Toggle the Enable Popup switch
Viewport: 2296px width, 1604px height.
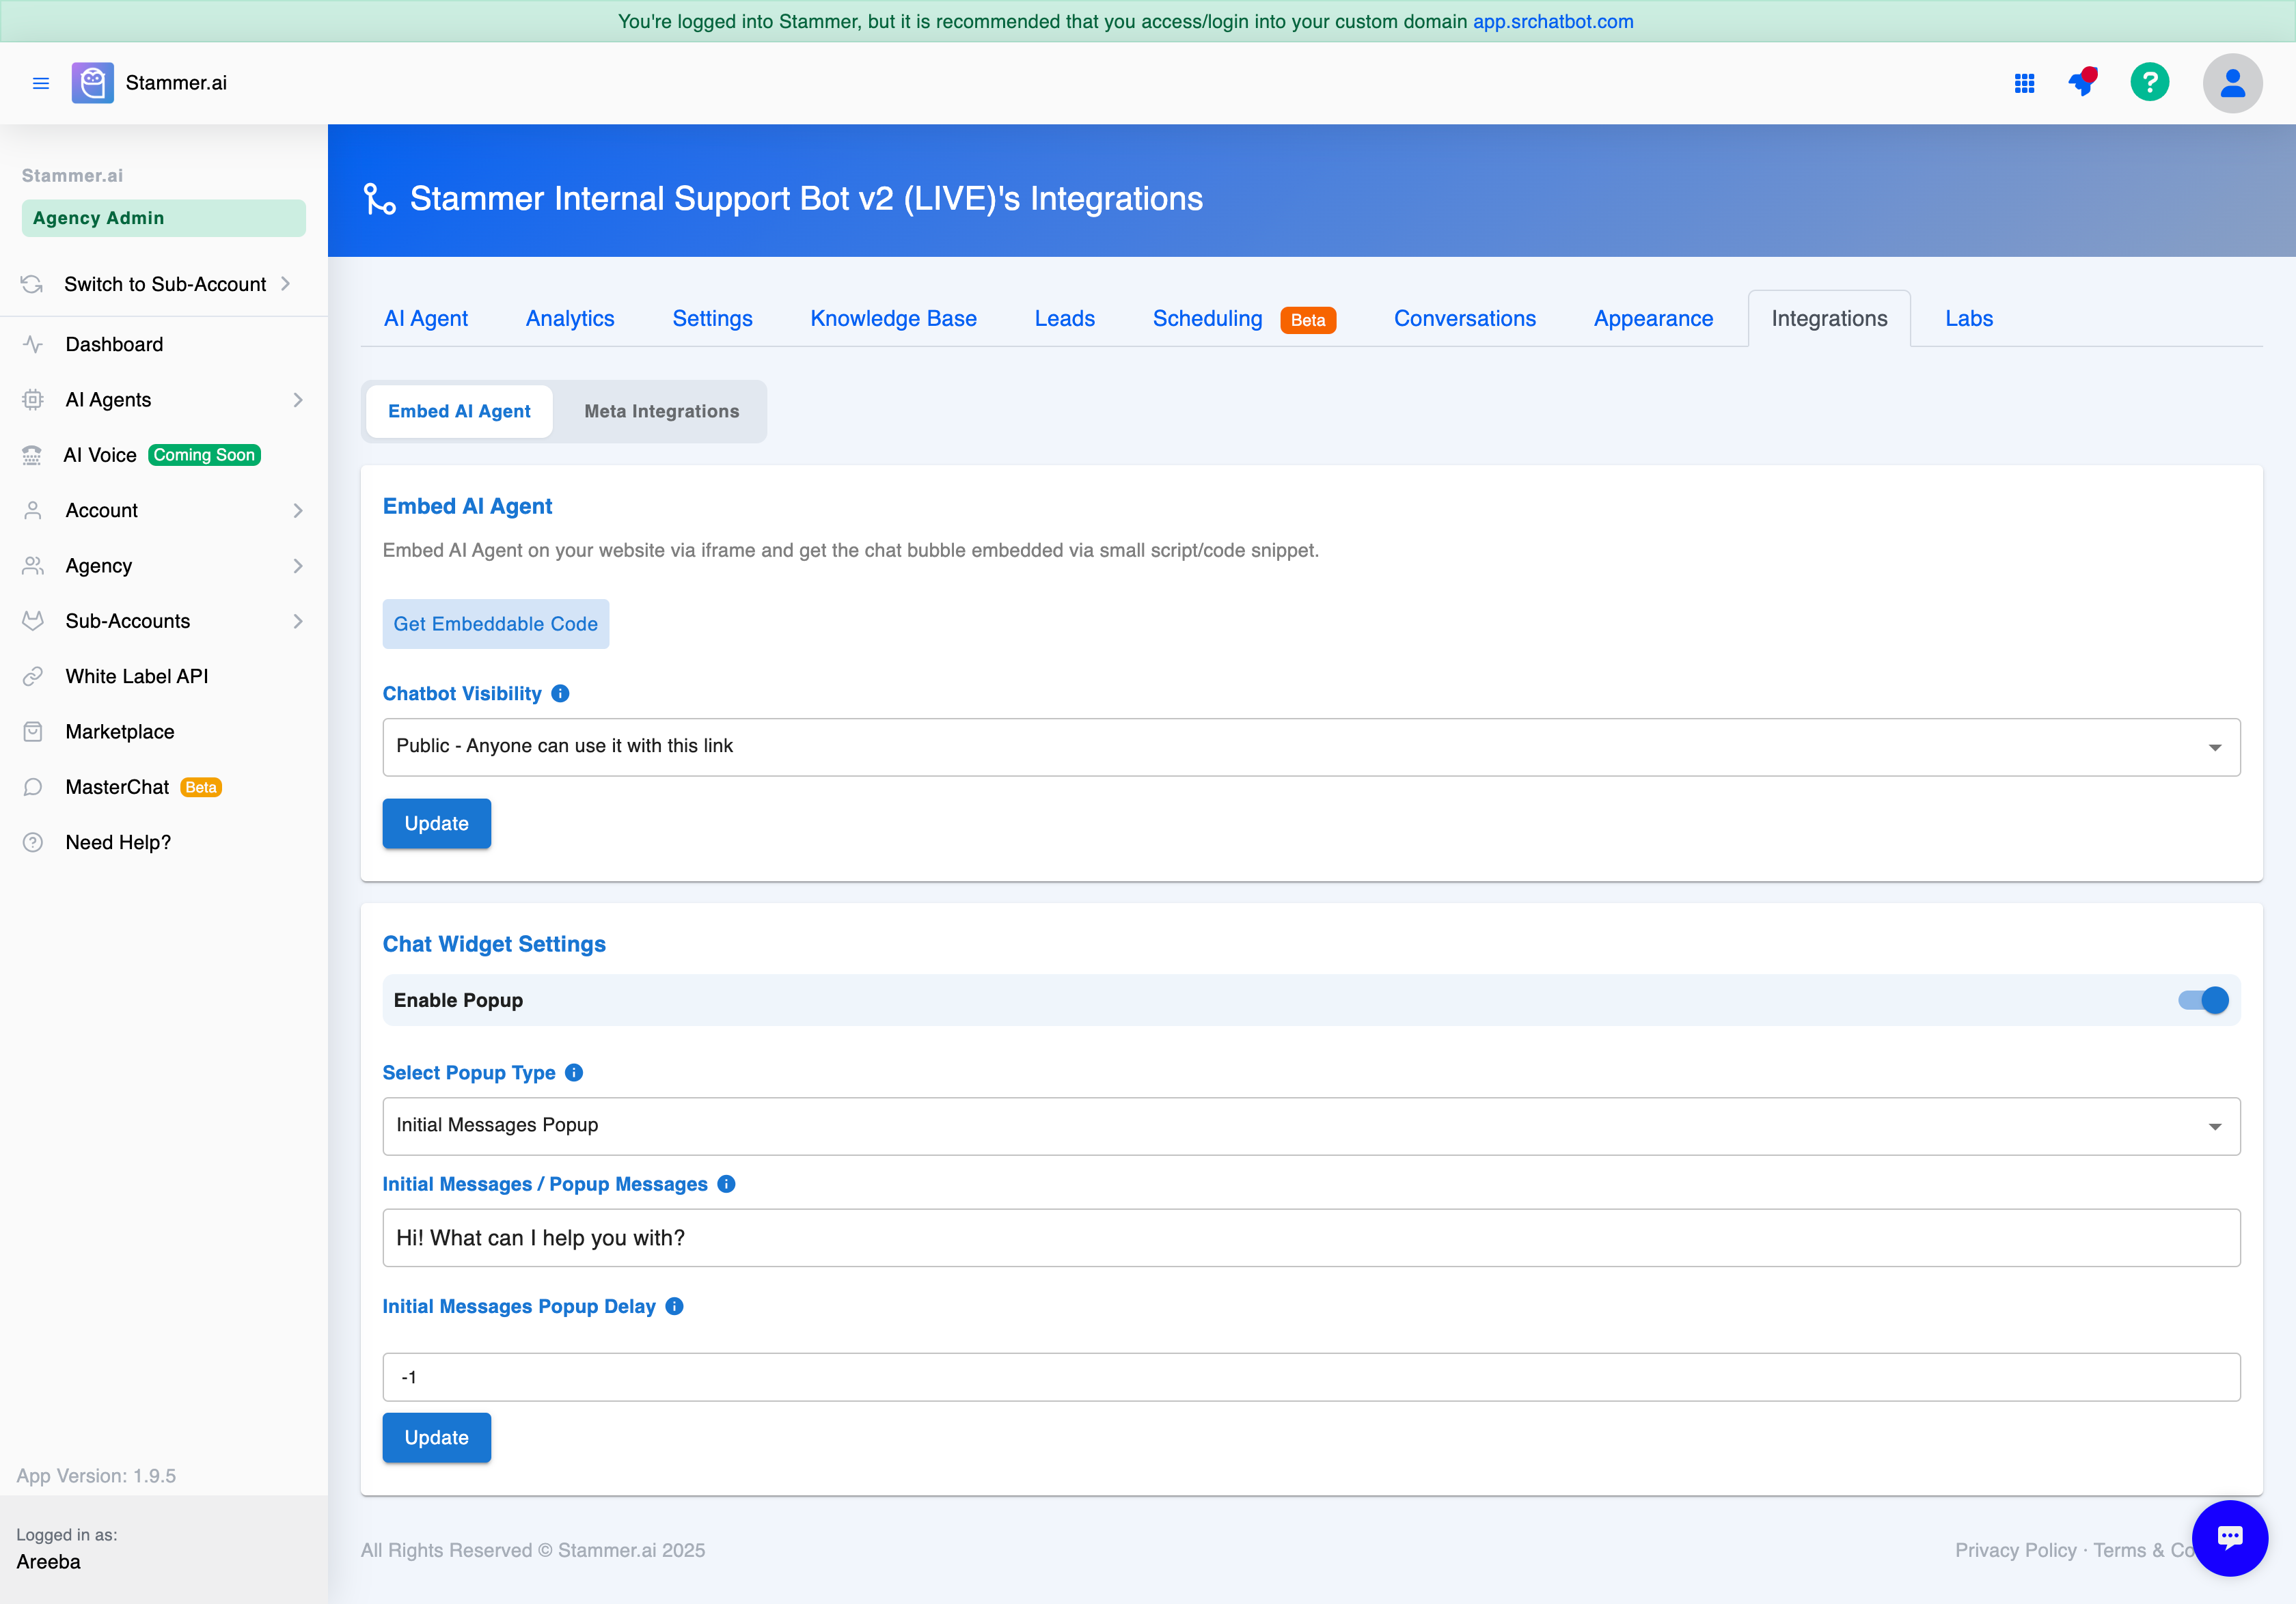2203,1000
